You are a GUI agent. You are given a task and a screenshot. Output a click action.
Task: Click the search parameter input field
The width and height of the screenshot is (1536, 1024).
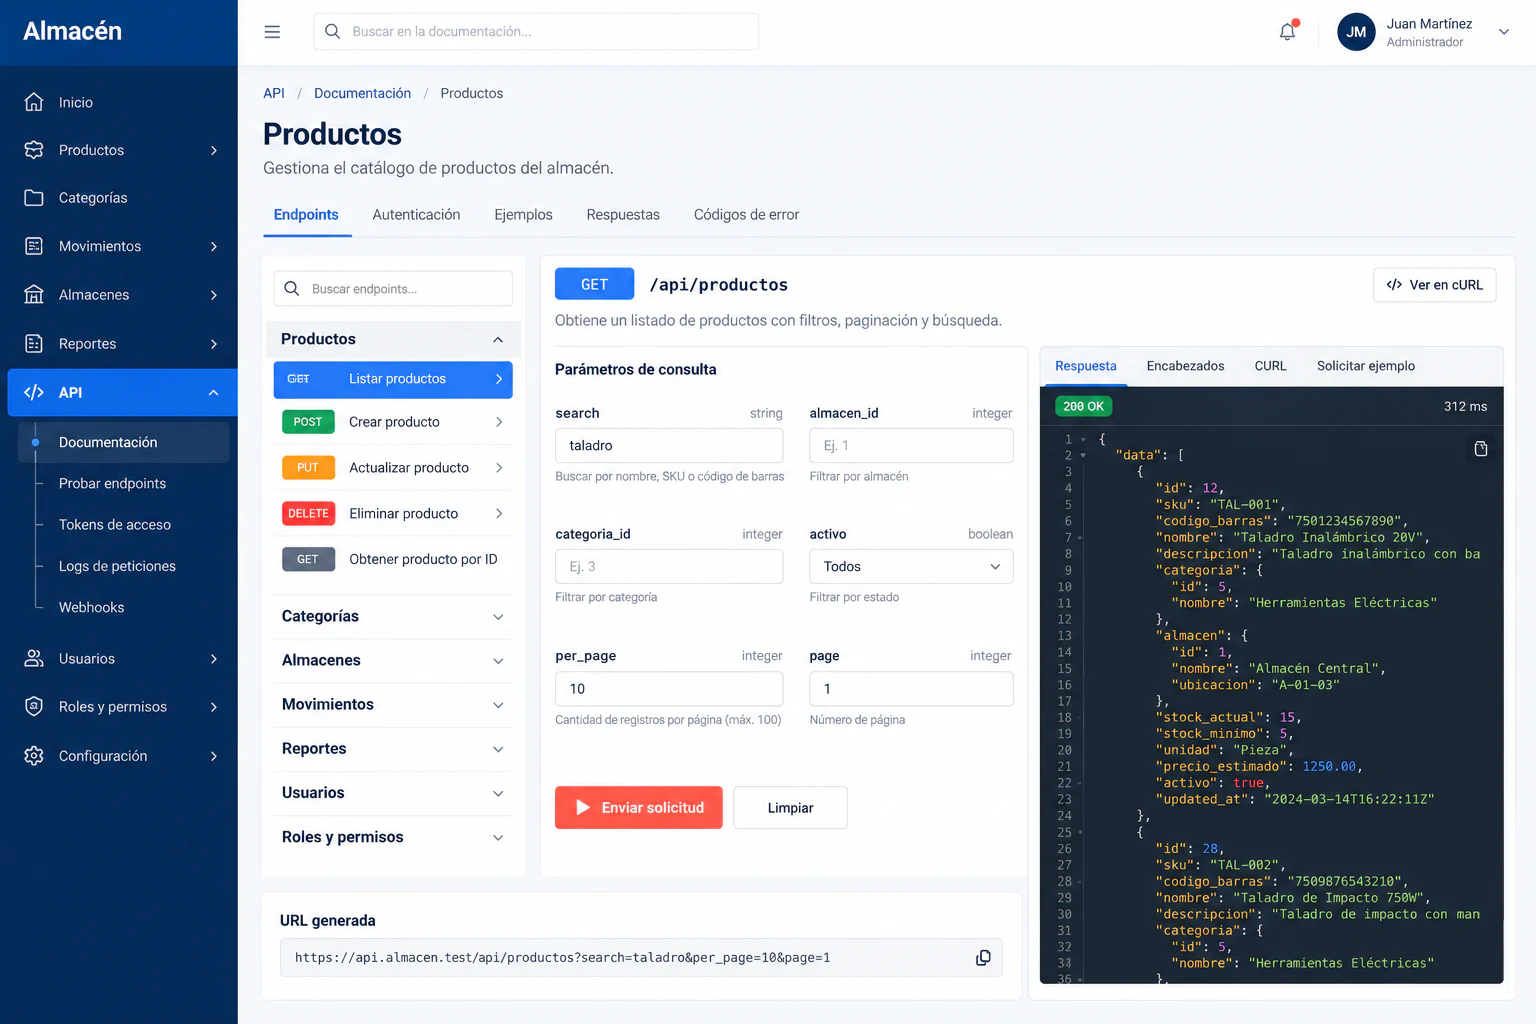[669, 446]
